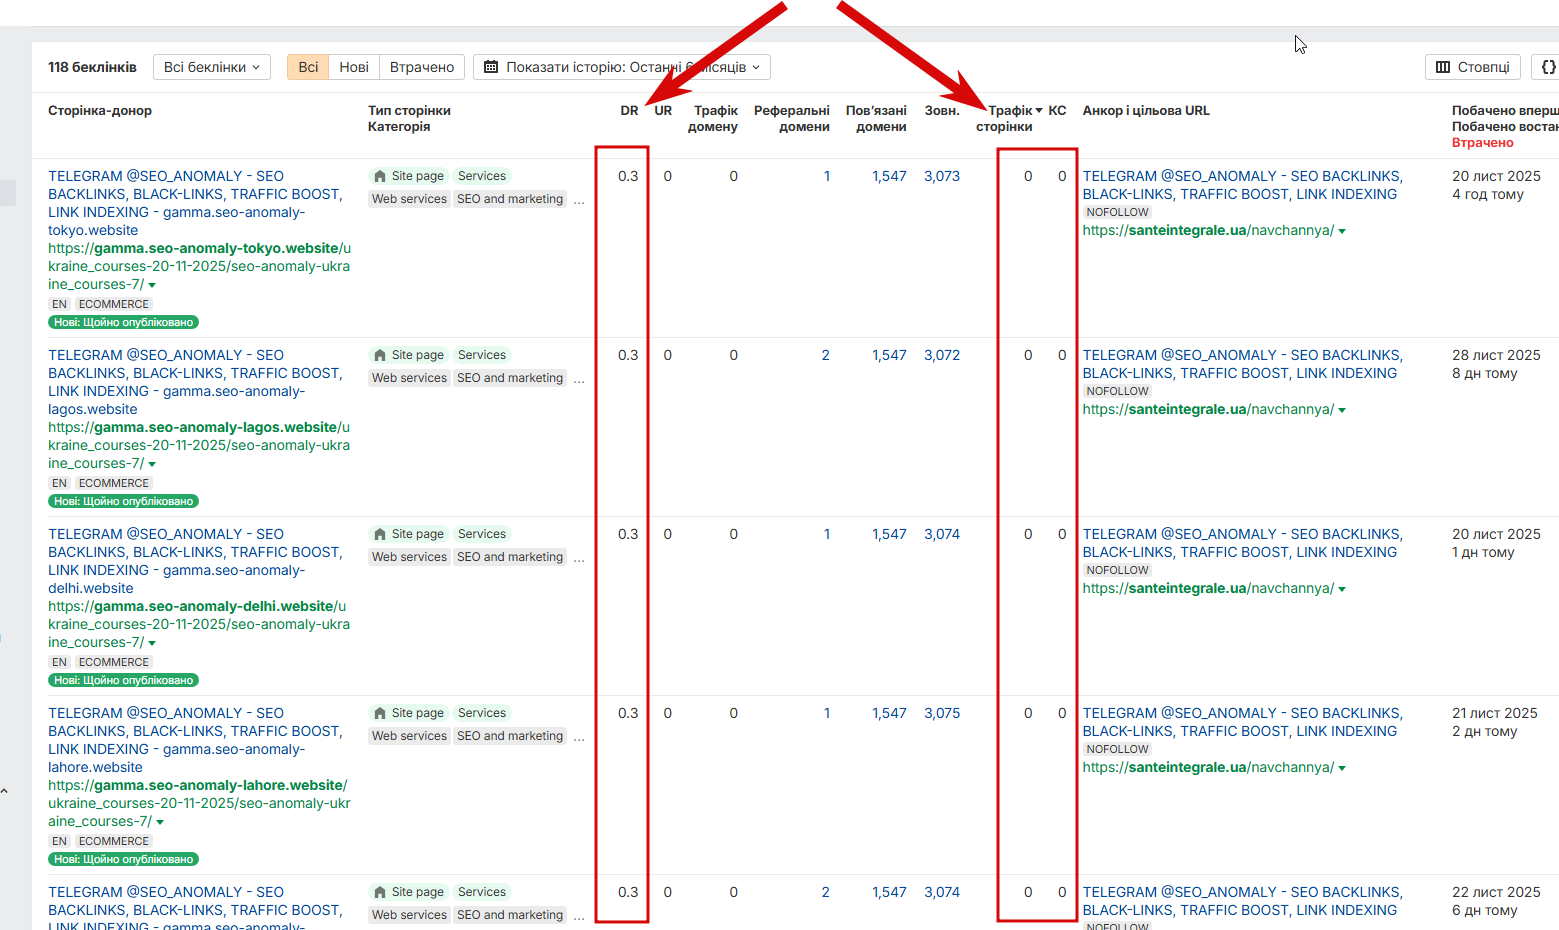Show more categories ellipsis in lagos row
The image size is (1559, 930).
coord(579,379)
